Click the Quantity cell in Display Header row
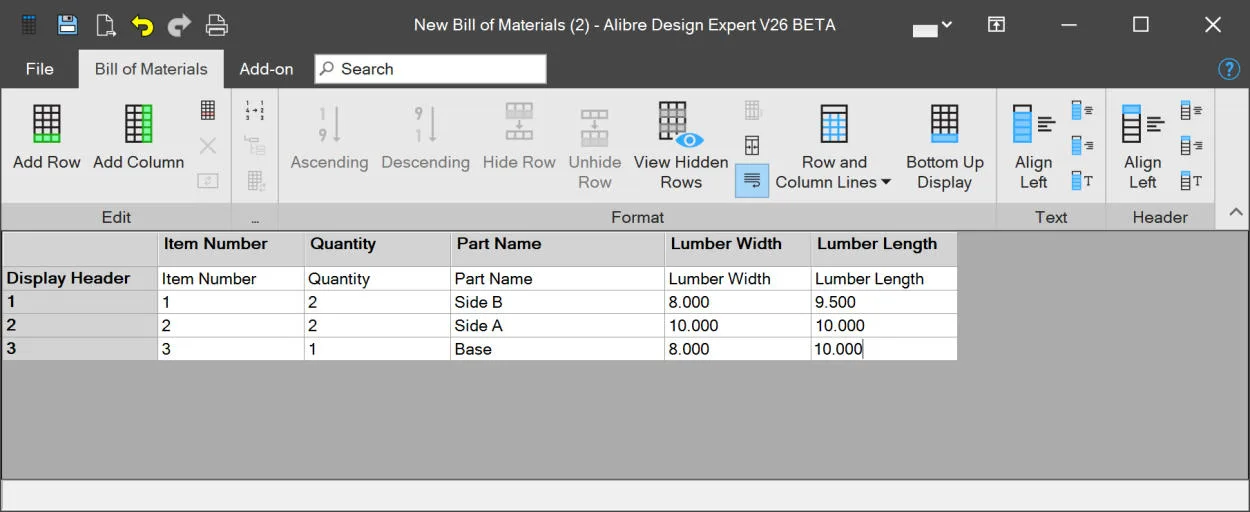The width and height of the screenshot is (1250, 512). click(377, 278)
